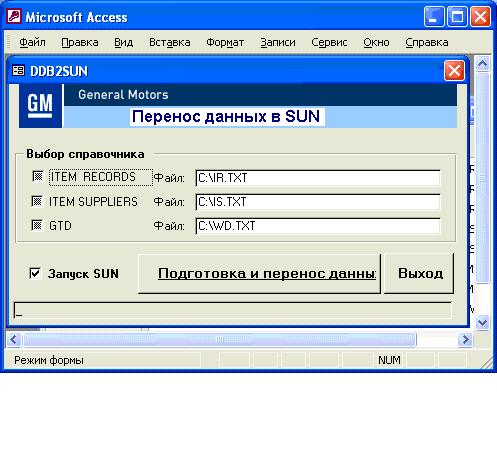This screenshot has height=466, width=497.
Task: Minimize the Microsoft Access window
Action: pos(434,16)
